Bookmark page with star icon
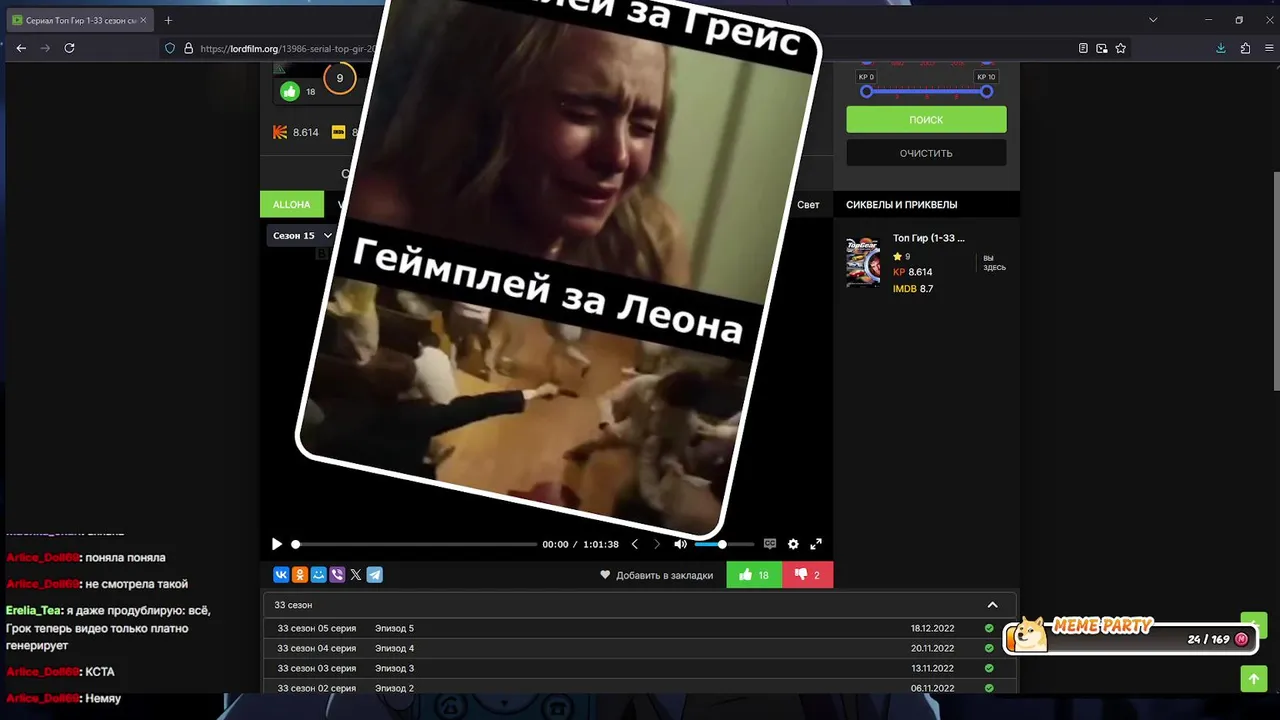This screenshot has height=720, width=1280. [1121, 48]
